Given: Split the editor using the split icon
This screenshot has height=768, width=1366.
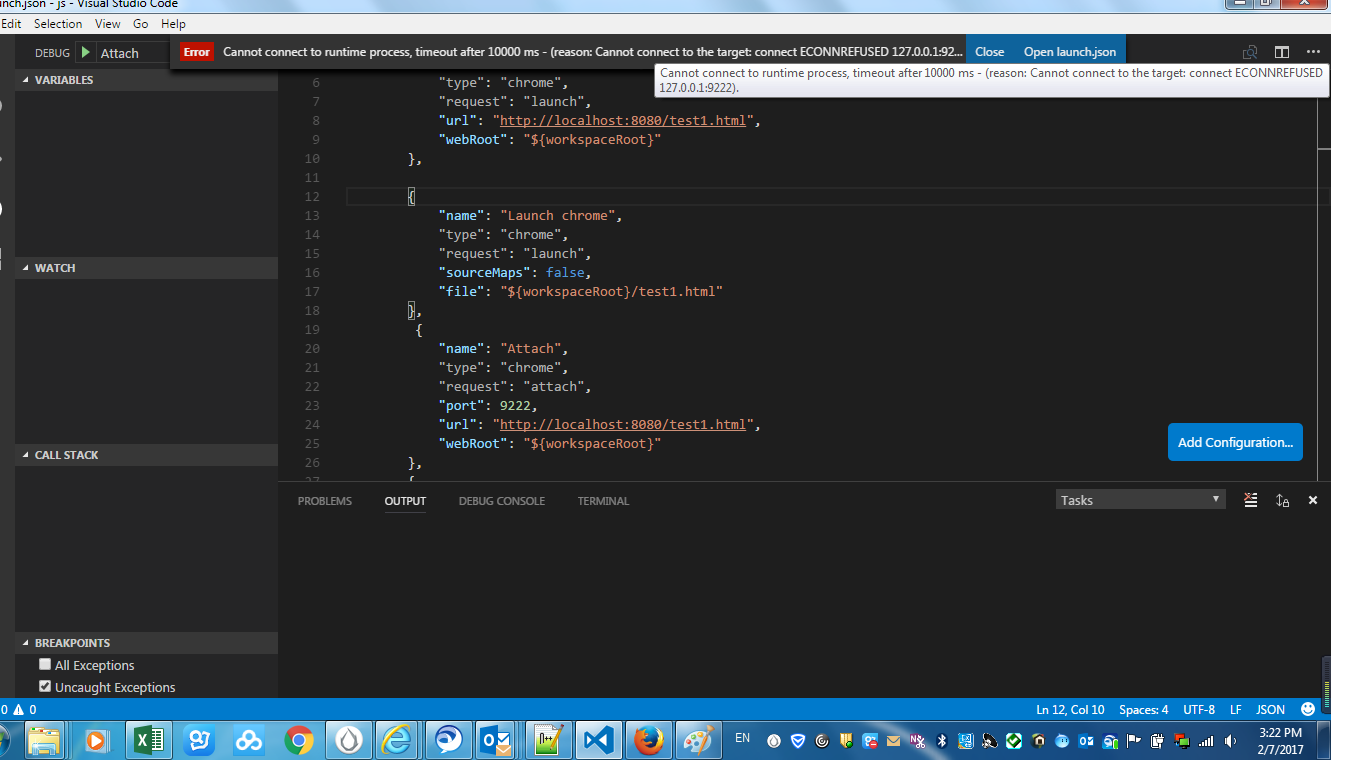Looking at the screenshot, I should click(x=1281, y=52).
